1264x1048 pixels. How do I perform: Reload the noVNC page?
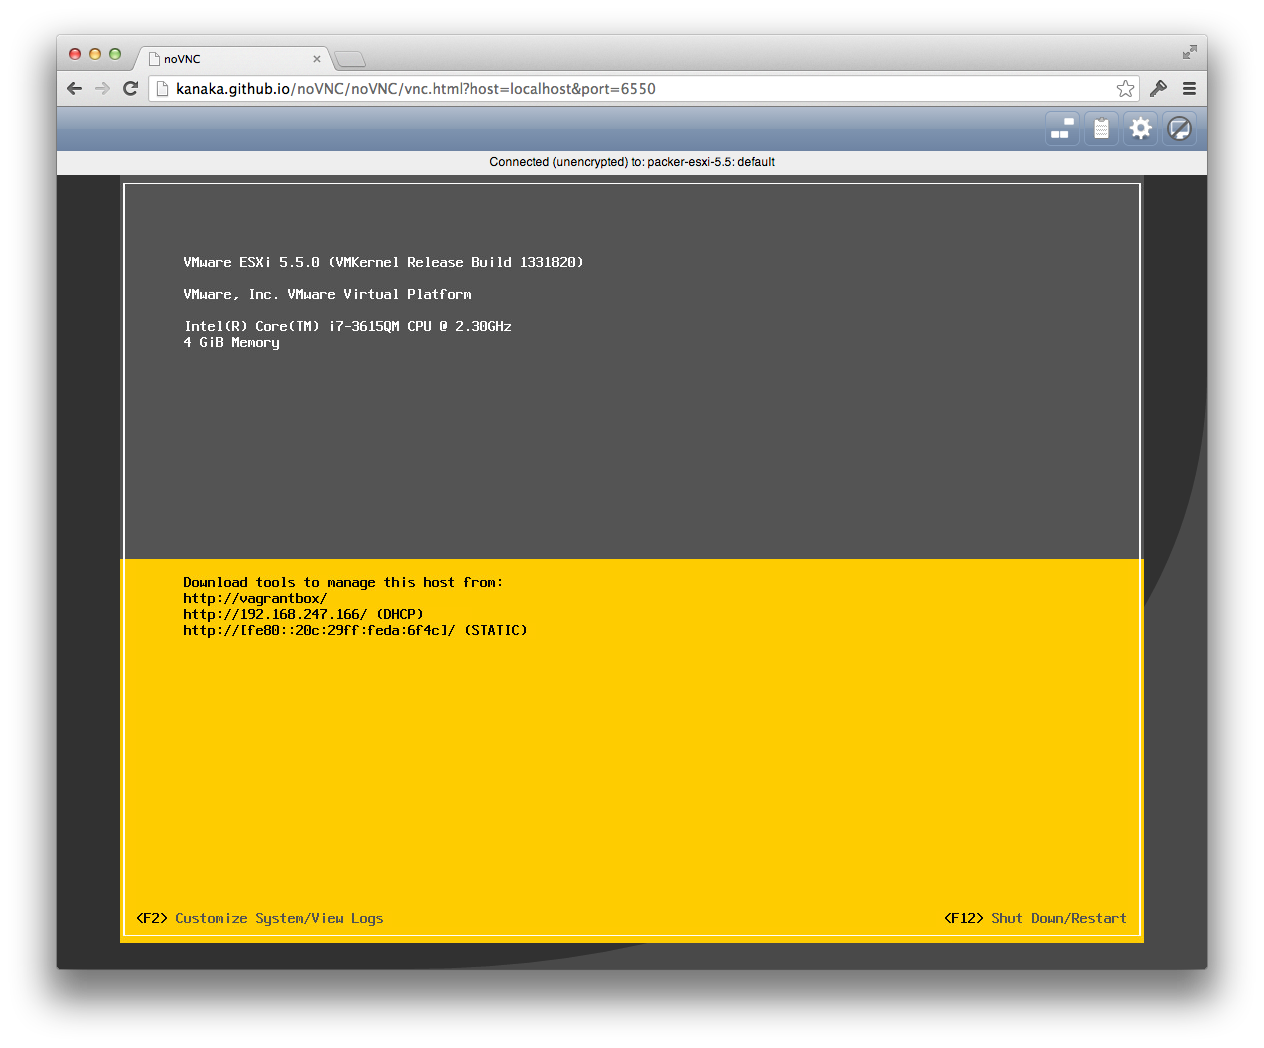pos(130,88)
